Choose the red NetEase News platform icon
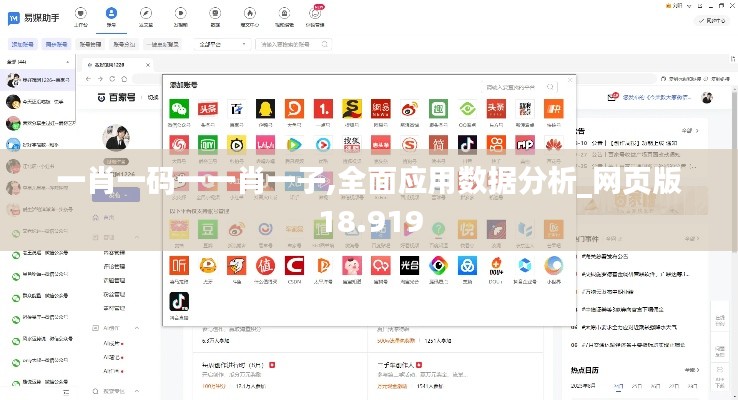The image size is (738, 400). (381, 109)
